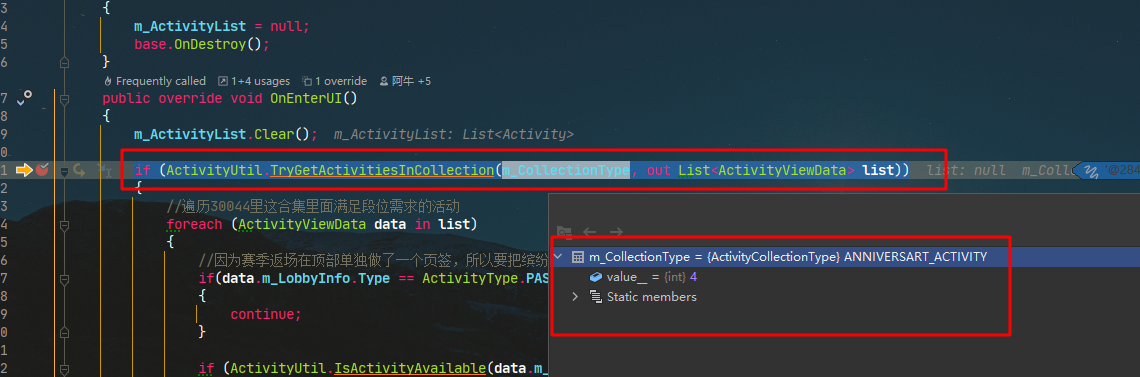Image resolution: width=1140 pixels, height=377 pixels.
Task: Select the m_CollectionType row in popup
Action: pyautogui.click(x=845, y=256)
